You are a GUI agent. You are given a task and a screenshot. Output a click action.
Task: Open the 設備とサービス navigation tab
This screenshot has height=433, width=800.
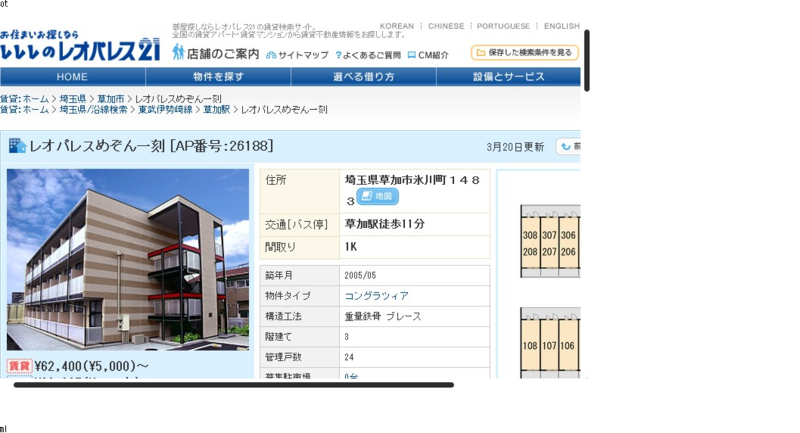[509, 77]
